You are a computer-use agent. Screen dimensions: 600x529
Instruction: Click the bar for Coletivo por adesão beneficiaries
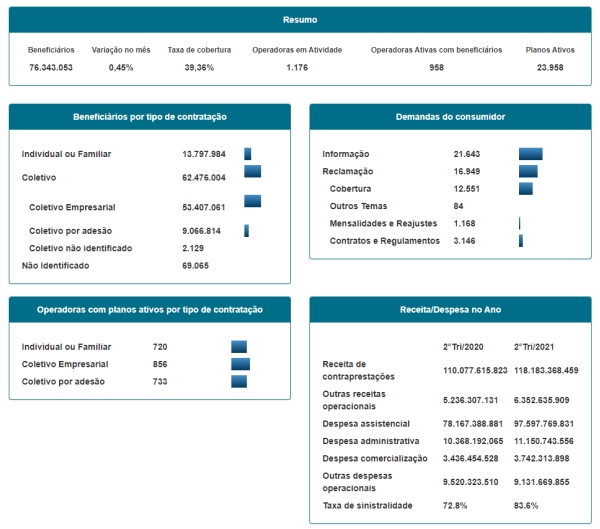[246, 231]
